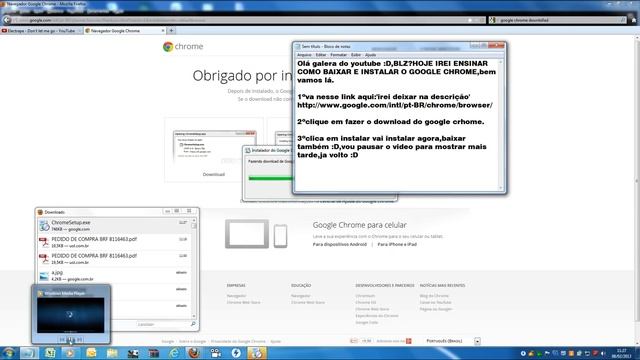This screenshot has width=640, height=360.
Task: Click the Windows Media Player preview thumbnail
Action: point(70,315)
